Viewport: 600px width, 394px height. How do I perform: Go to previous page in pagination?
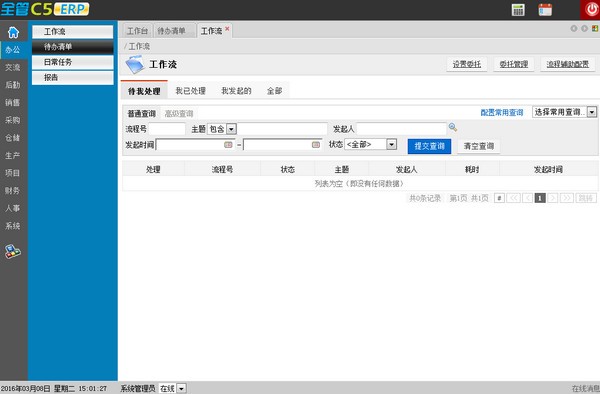click(528, 198)
